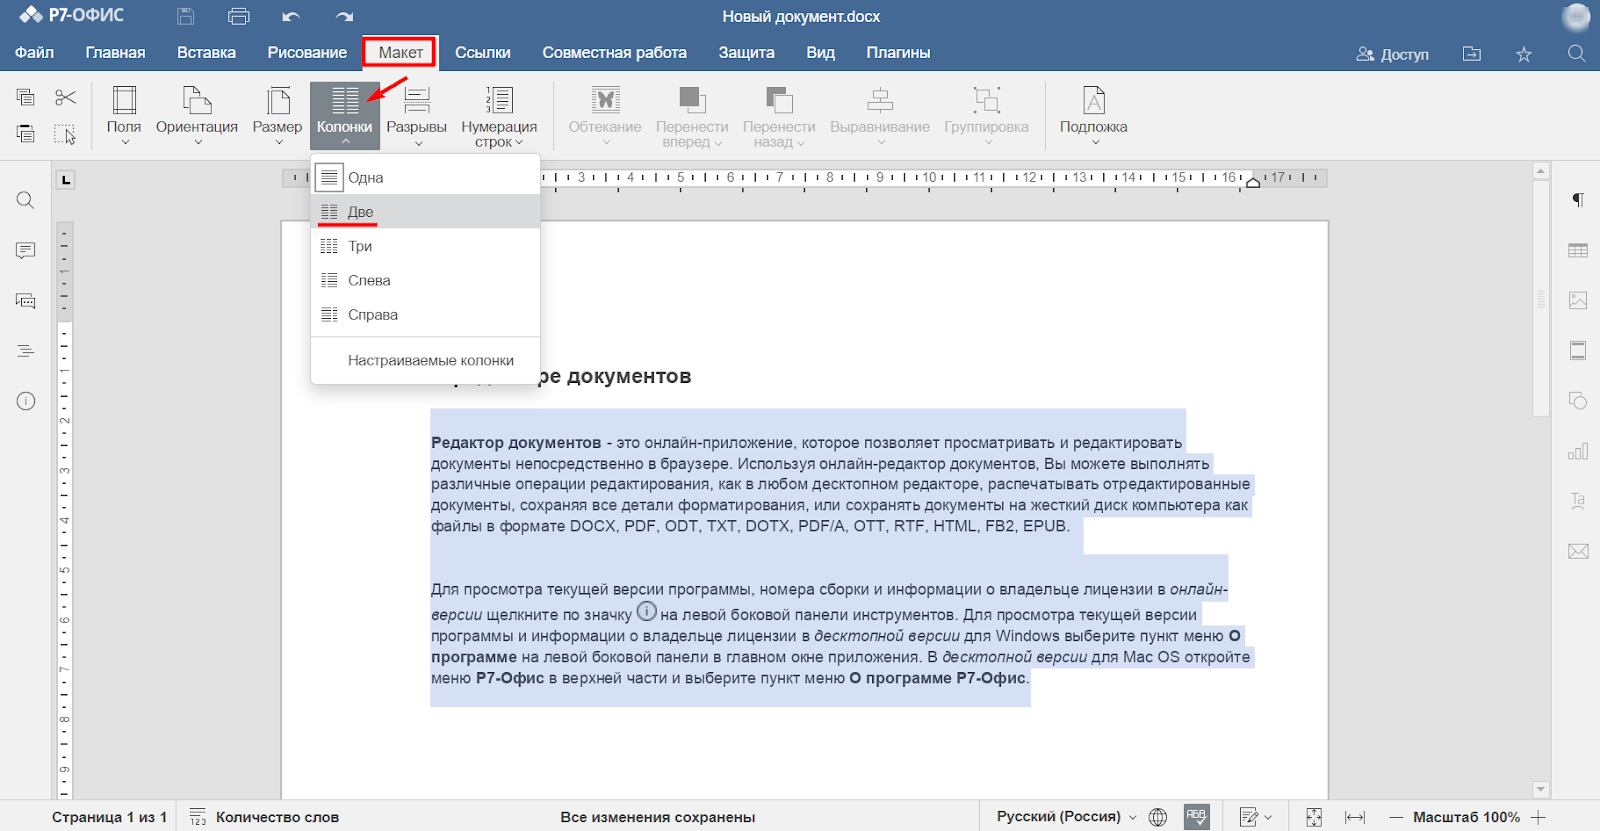Collapse the Колонки dropdown button

(x=345, y=116)
